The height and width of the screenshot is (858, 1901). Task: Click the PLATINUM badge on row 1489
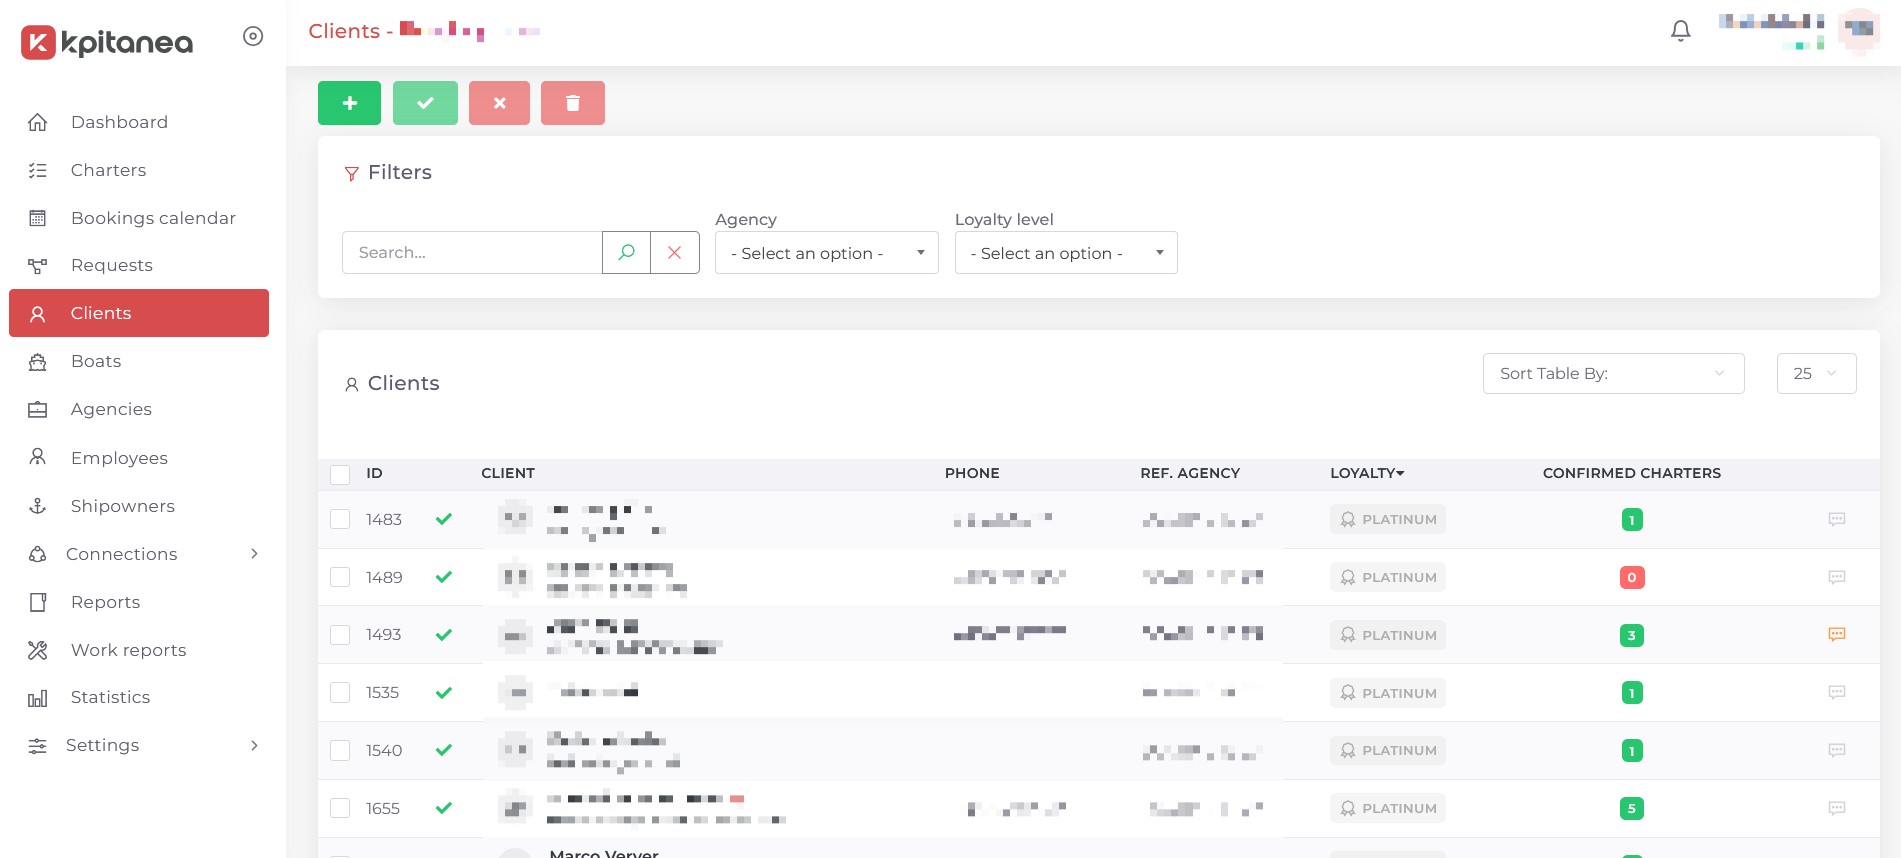(x=1388, y=577)
